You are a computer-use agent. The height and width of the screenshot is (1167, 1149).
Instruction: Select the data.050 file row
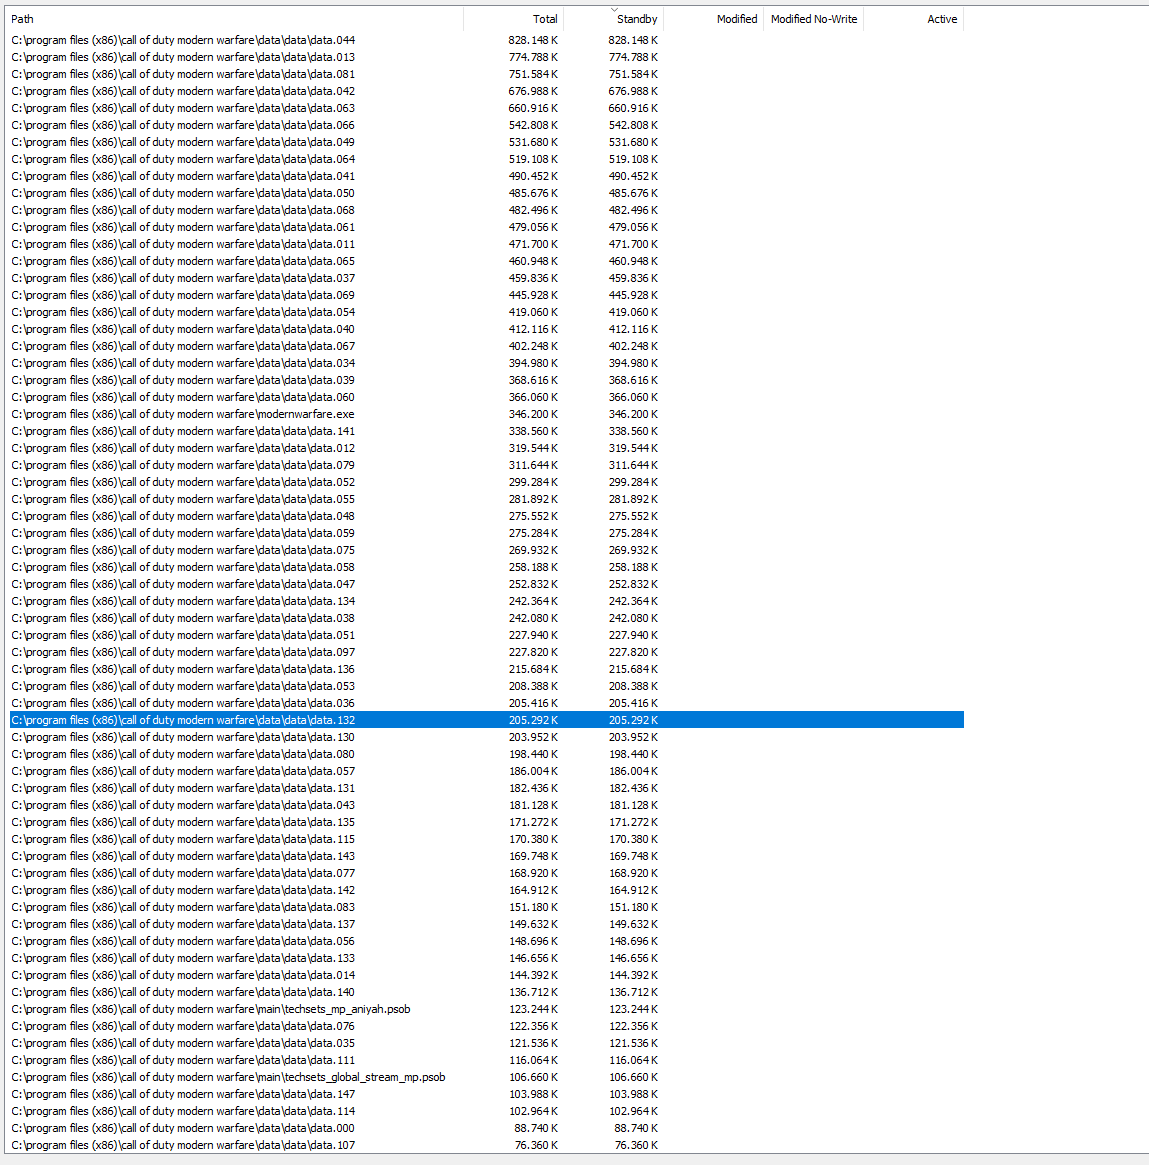coord(487,194)
